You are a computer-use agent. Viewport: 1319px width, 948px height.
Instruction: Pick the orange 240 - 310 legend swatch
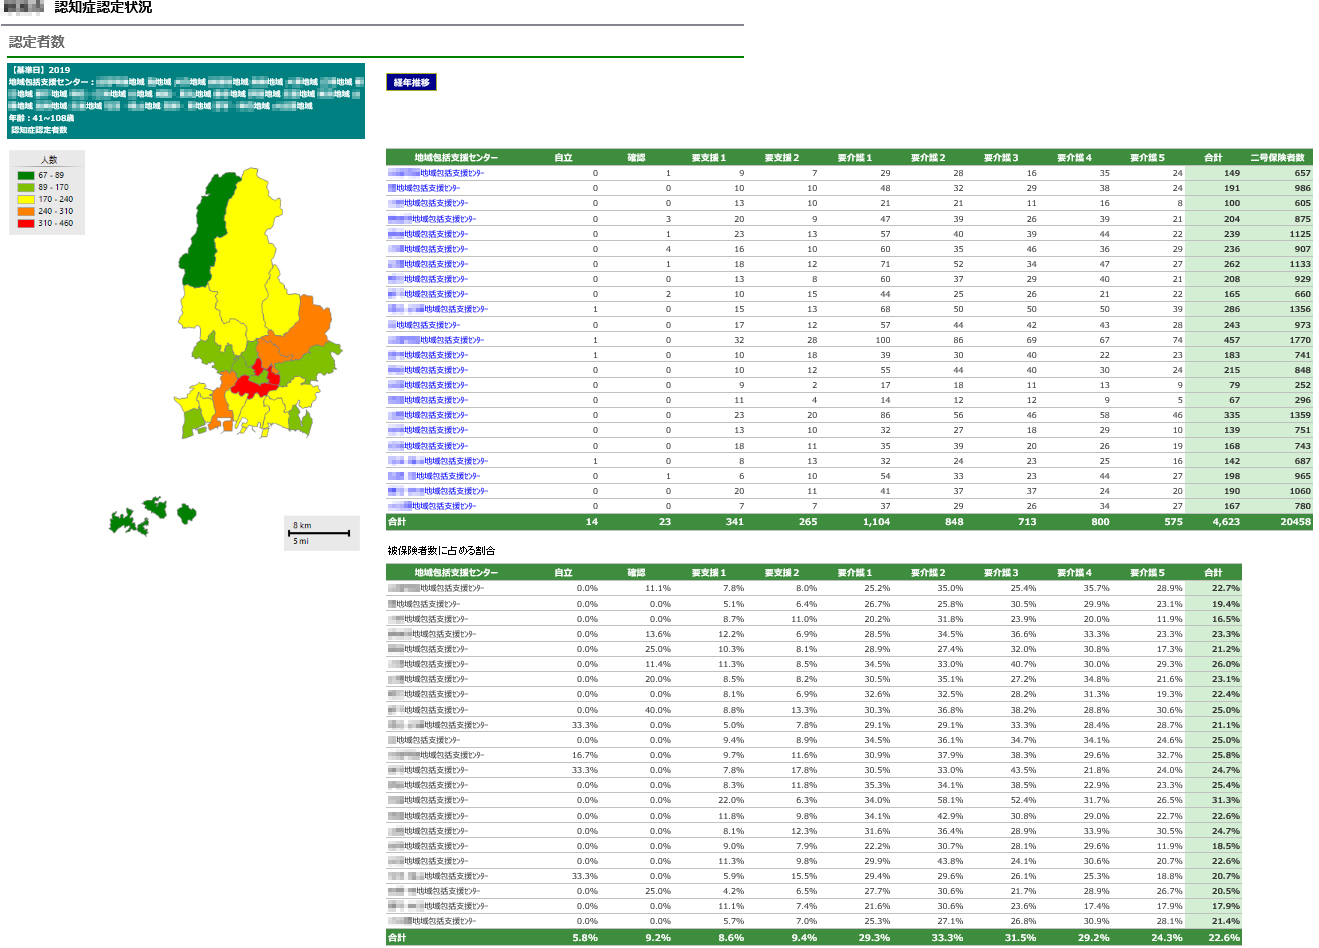[26, 211]
